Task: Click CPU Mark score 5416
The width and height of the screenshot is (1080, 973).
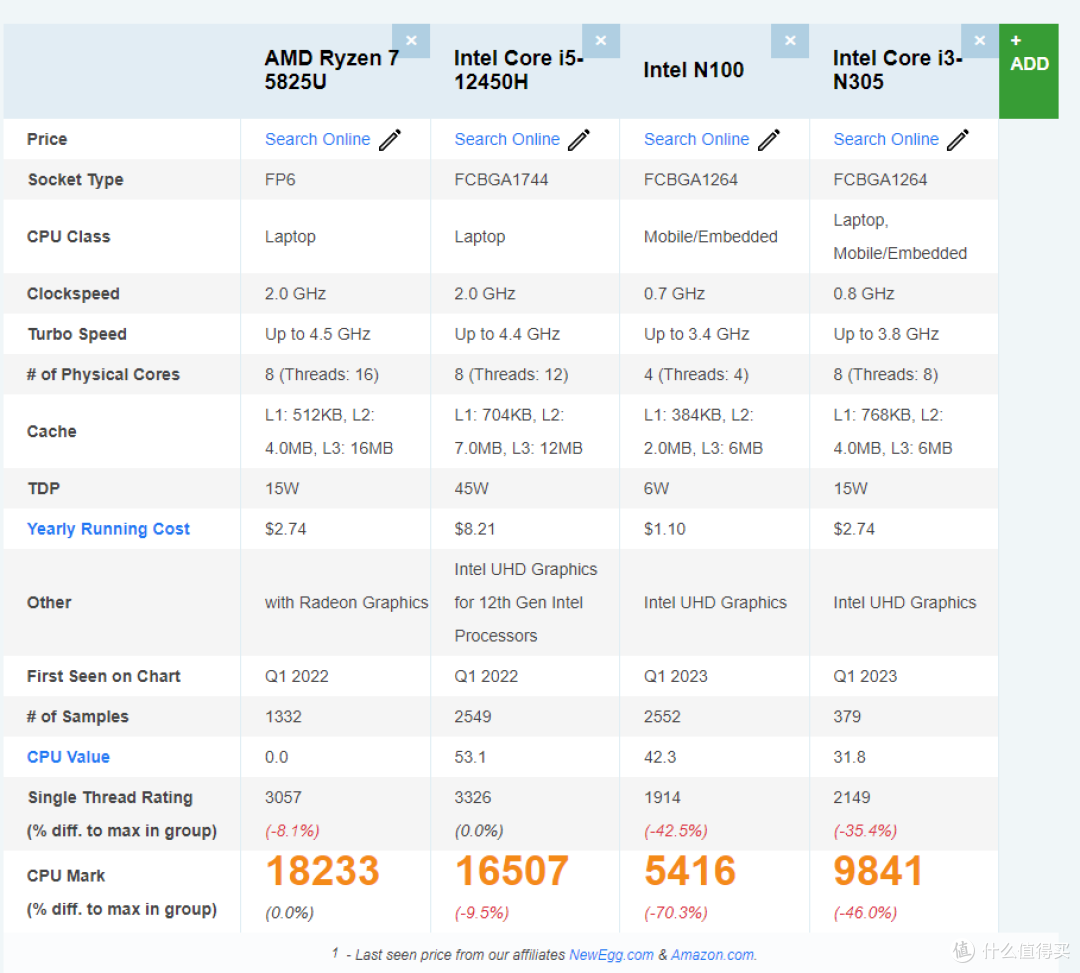Action: click(690, 870)
